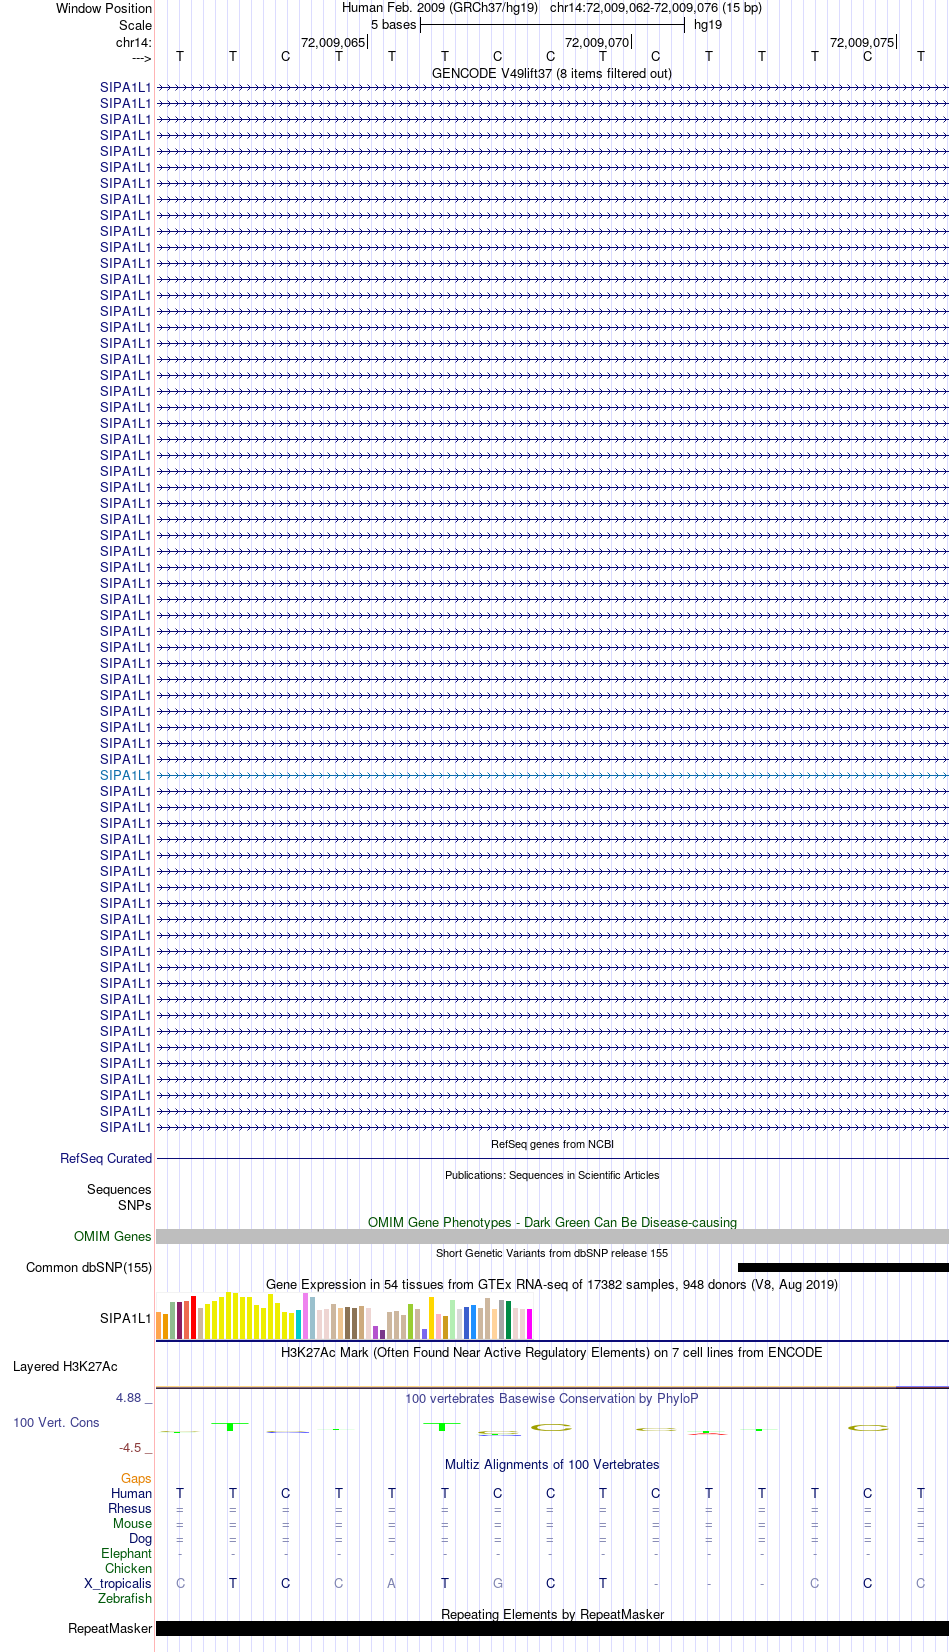Click the 4.88 upper PhyloP scale value
950x1652 pixels.
click(x=128, y=1397)
